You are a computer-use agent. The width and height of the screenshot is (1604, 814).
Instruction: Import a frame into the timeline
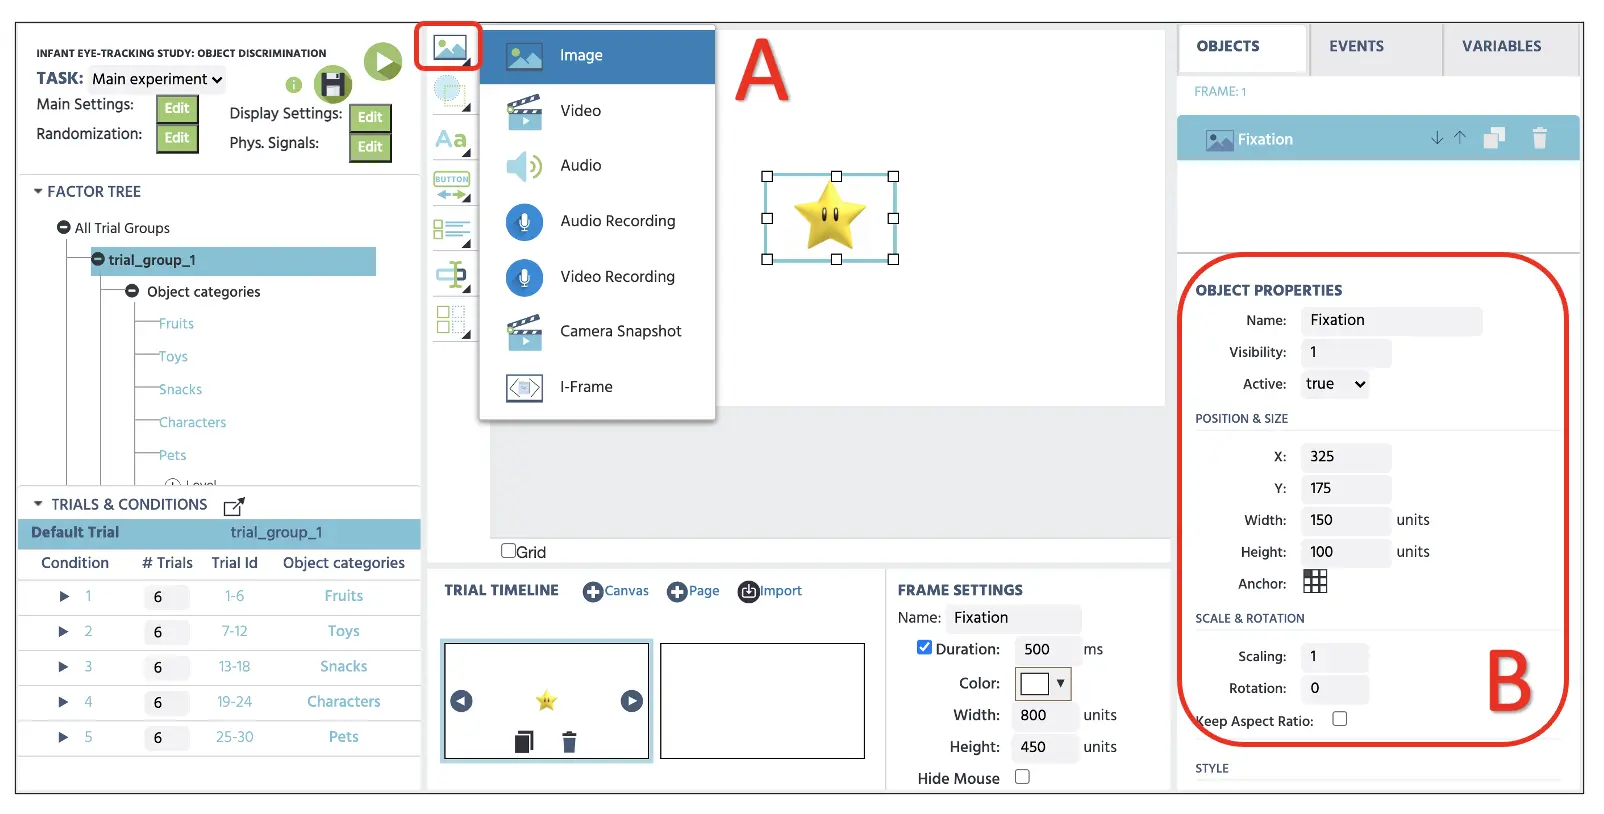[770, 591]
